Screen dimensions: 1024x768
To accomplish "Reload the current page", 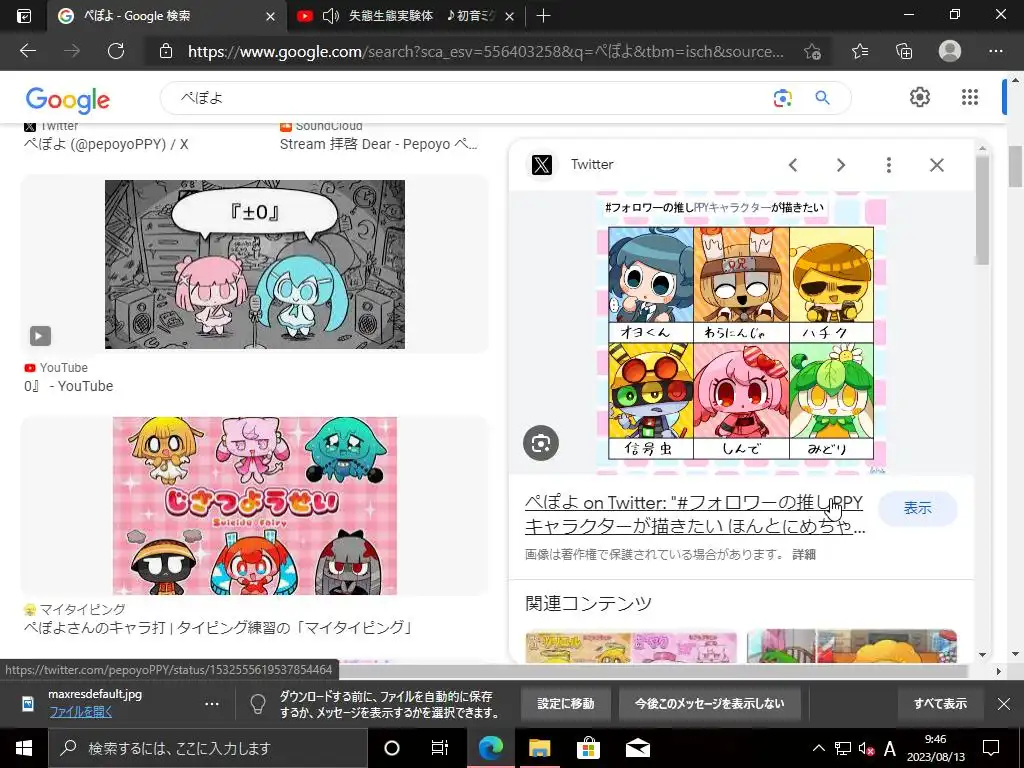I will point(116,51).
